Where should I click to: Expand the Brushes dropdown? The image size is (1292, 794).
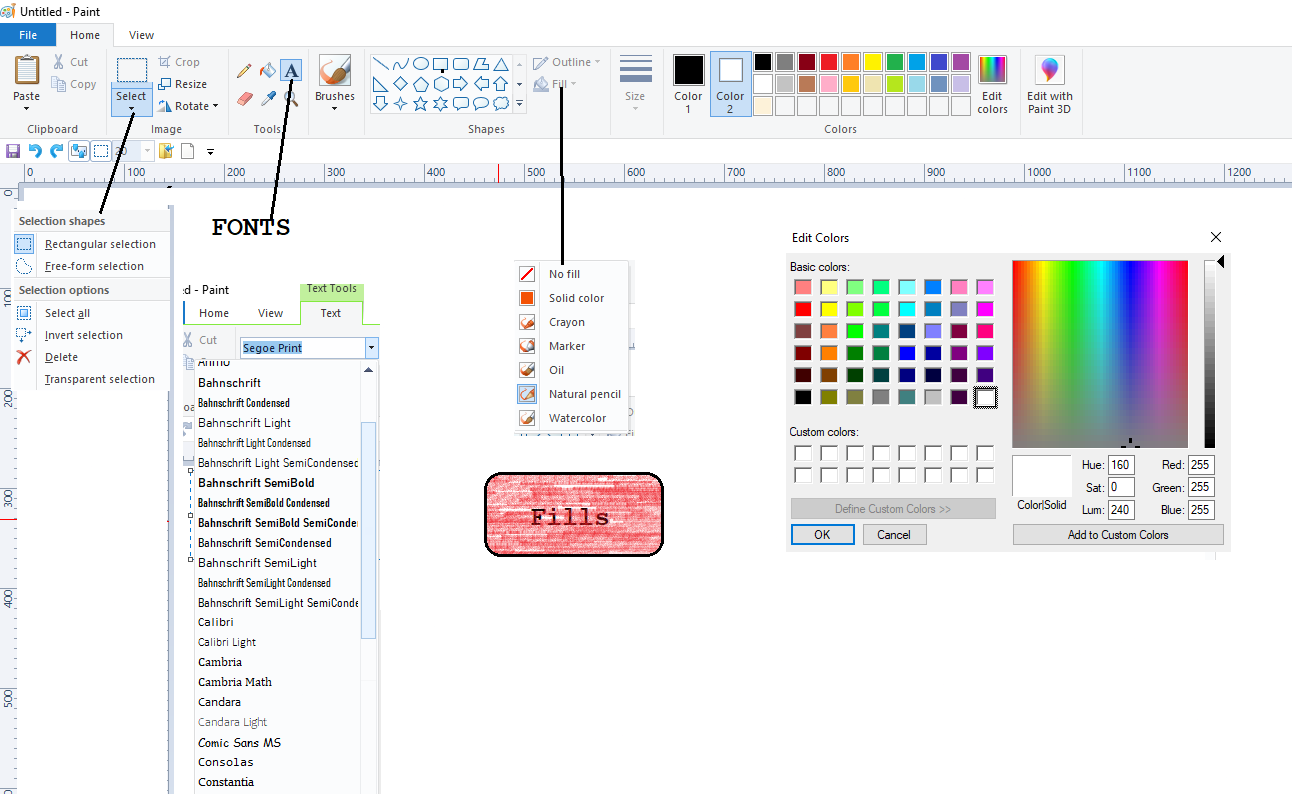(x=335, y=107)
